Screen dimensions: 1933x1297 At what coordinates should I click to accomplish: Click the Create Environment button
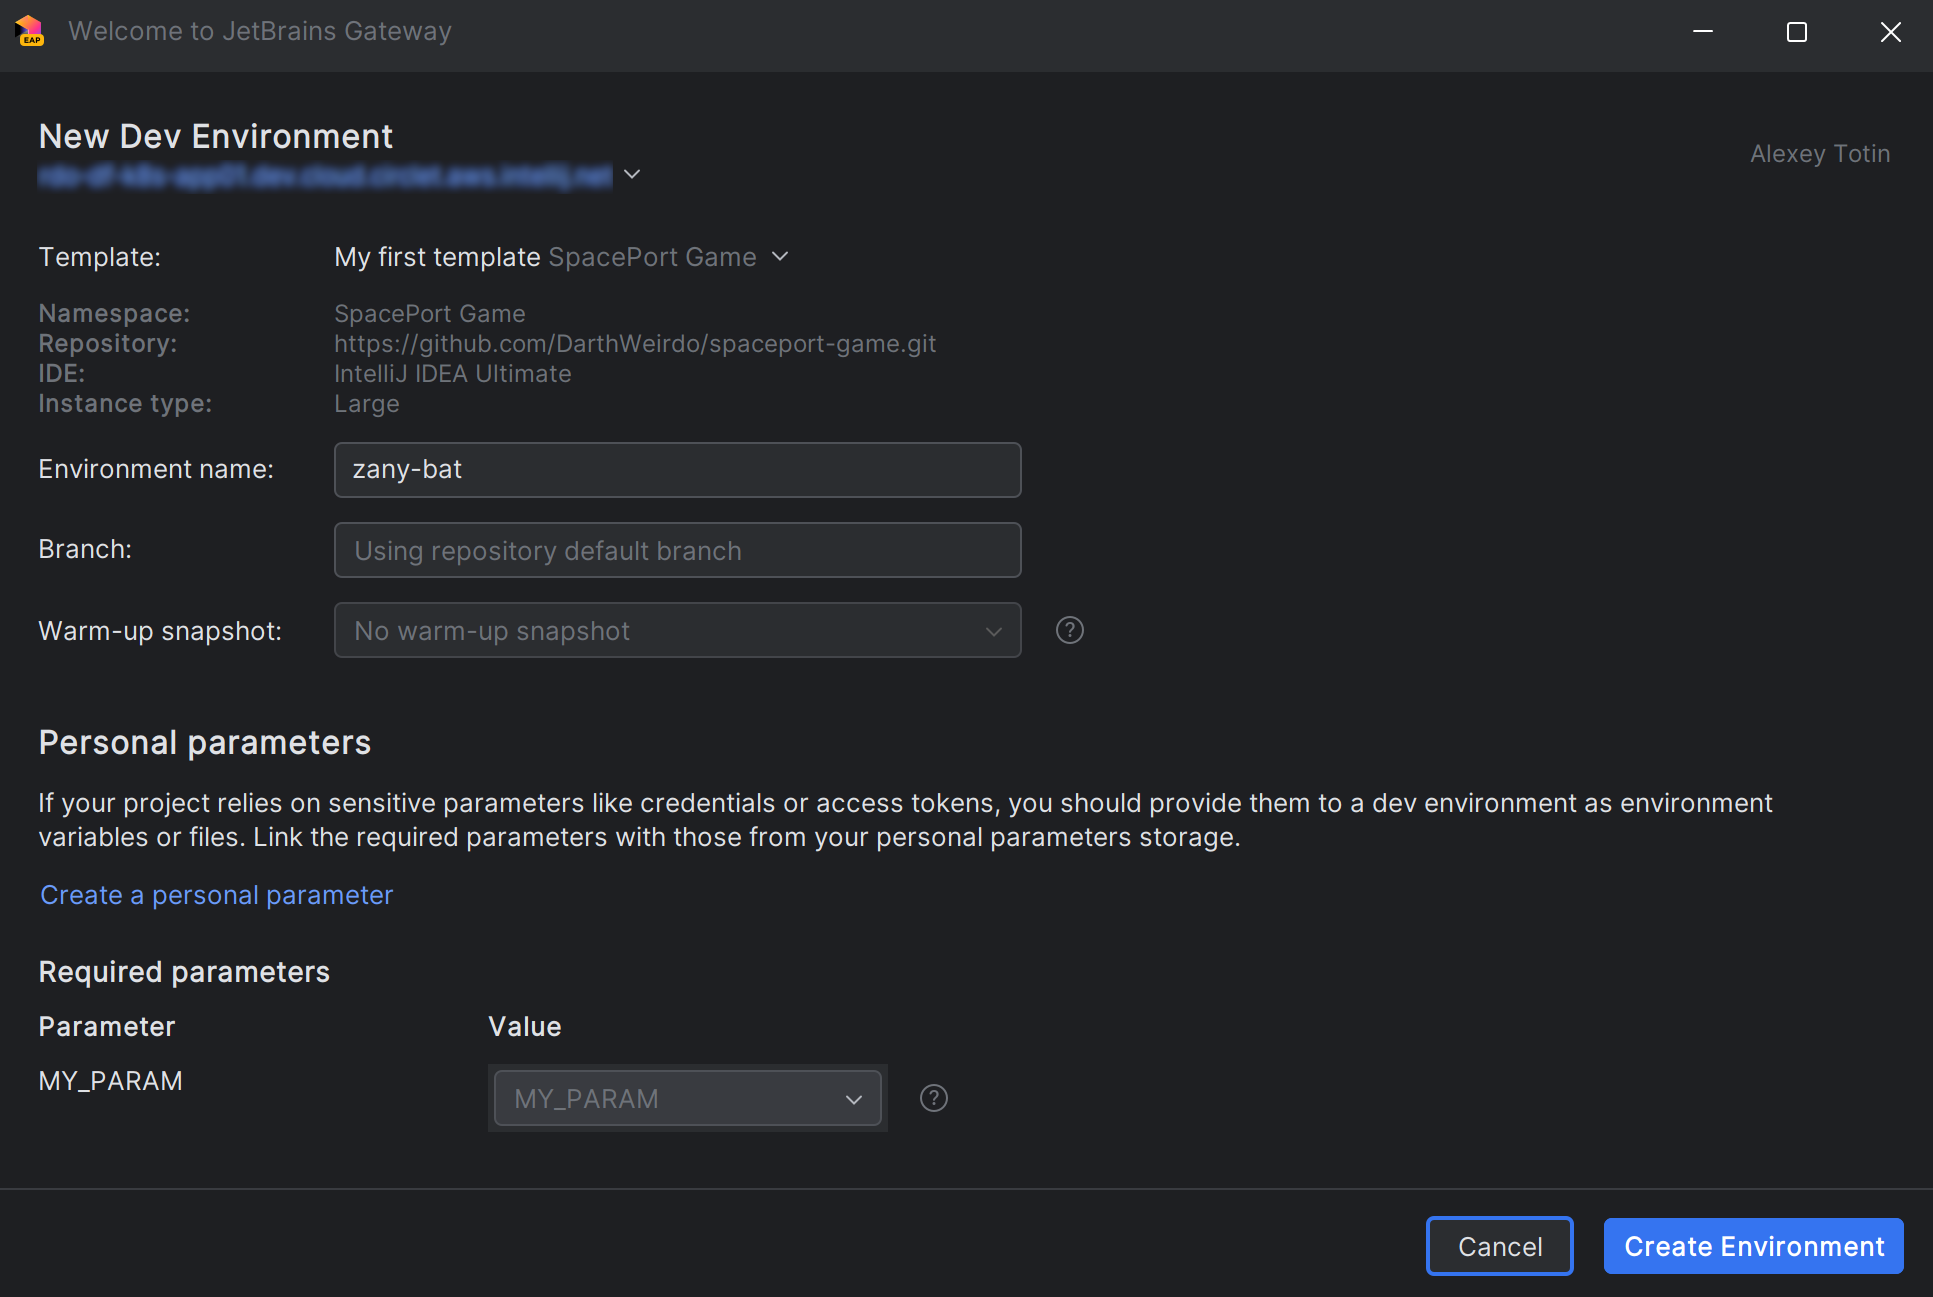pyautogui.click(x=1752, y=1246)
